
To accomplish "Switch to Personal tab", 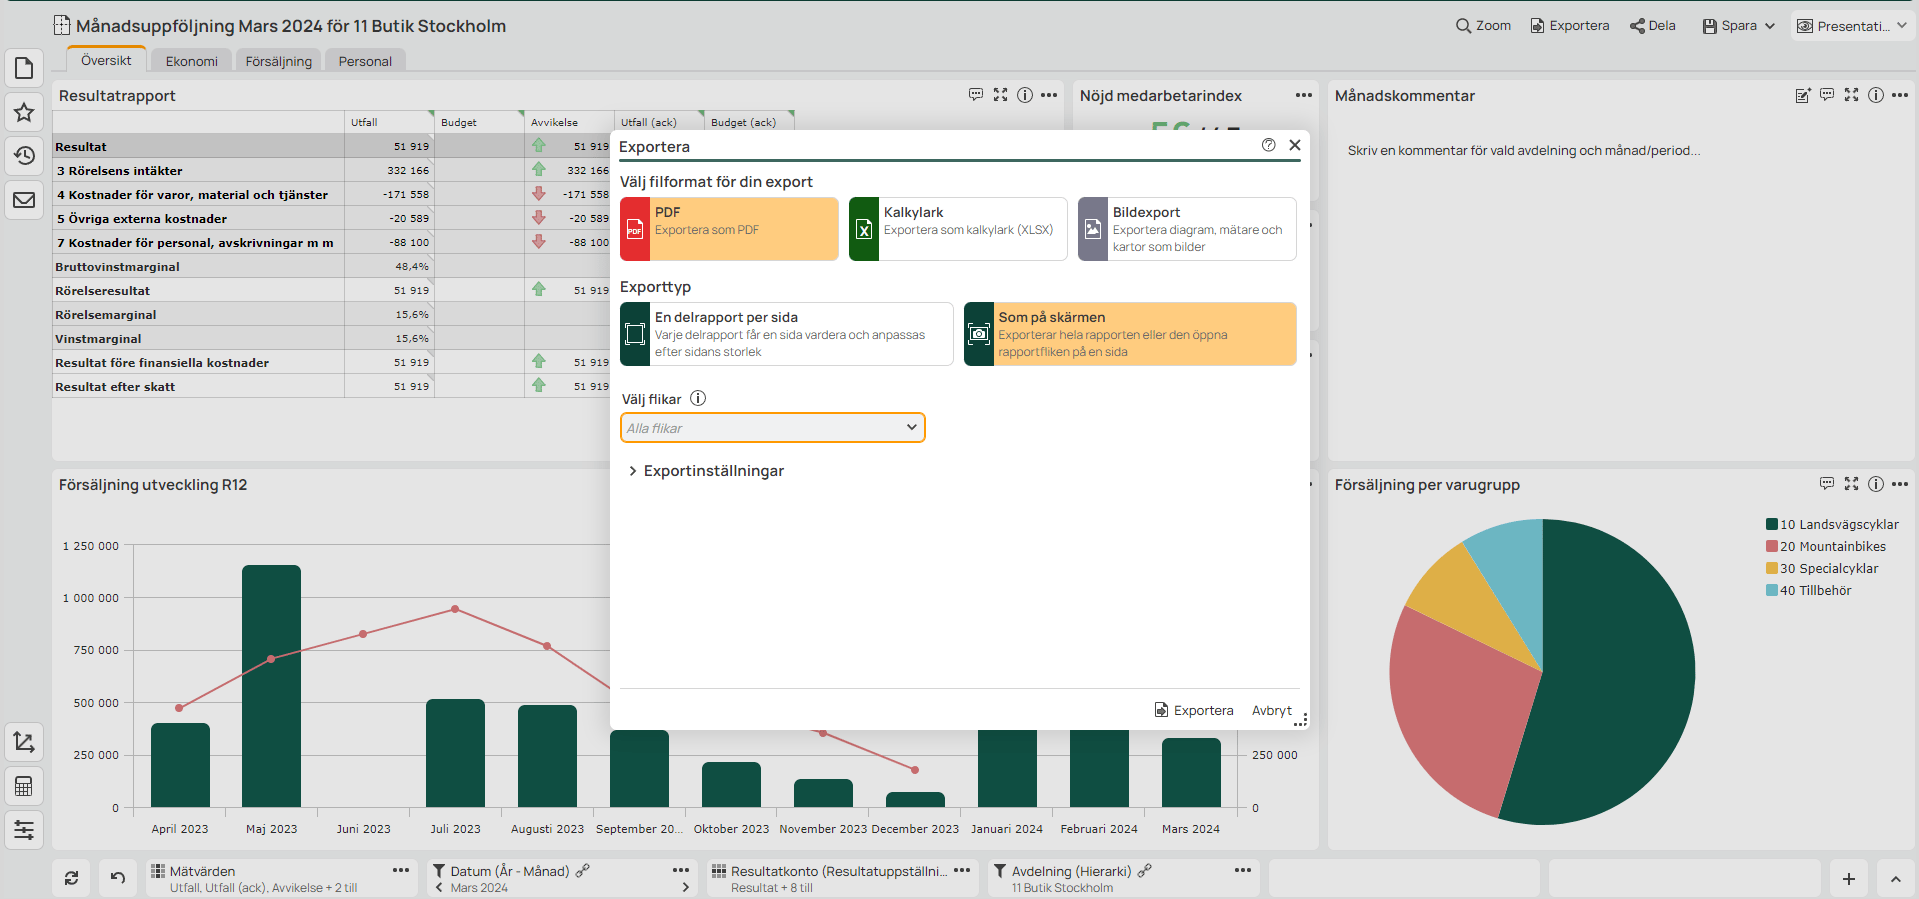I will tap(365, 61).
